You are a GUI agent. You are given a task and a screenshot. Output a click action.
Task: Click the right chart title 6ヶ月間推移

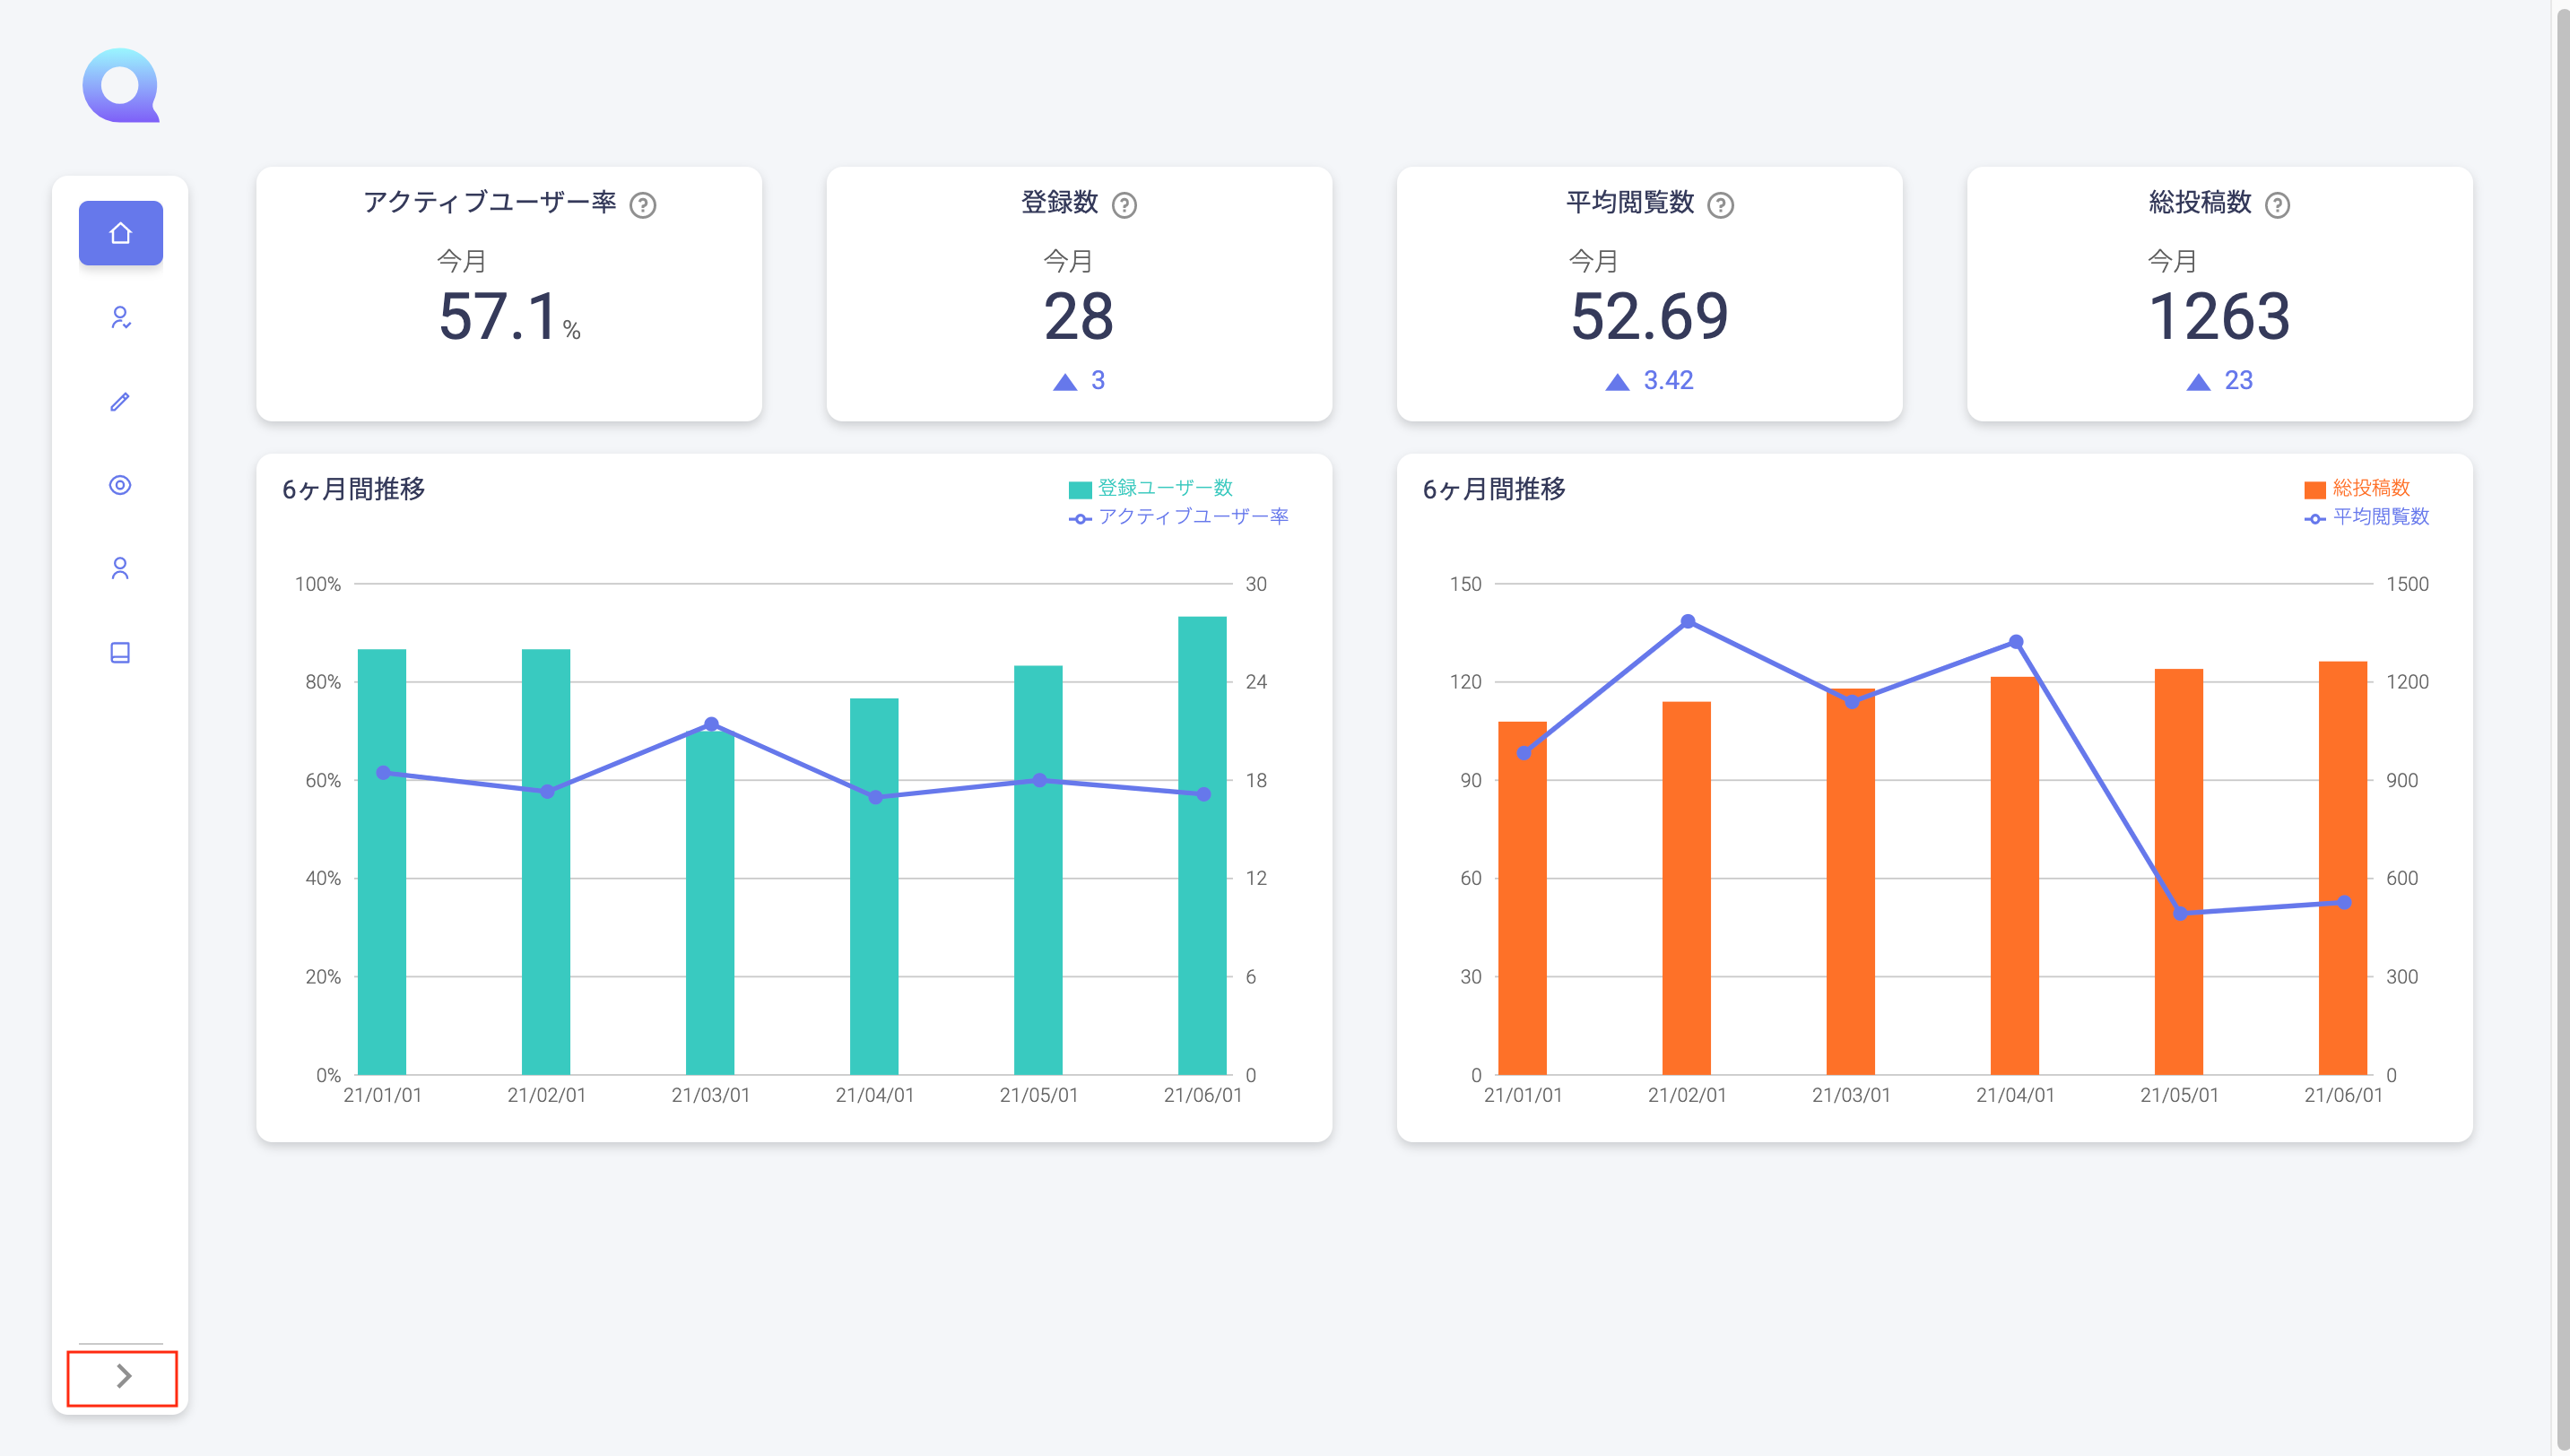[x=1494, y=489]
